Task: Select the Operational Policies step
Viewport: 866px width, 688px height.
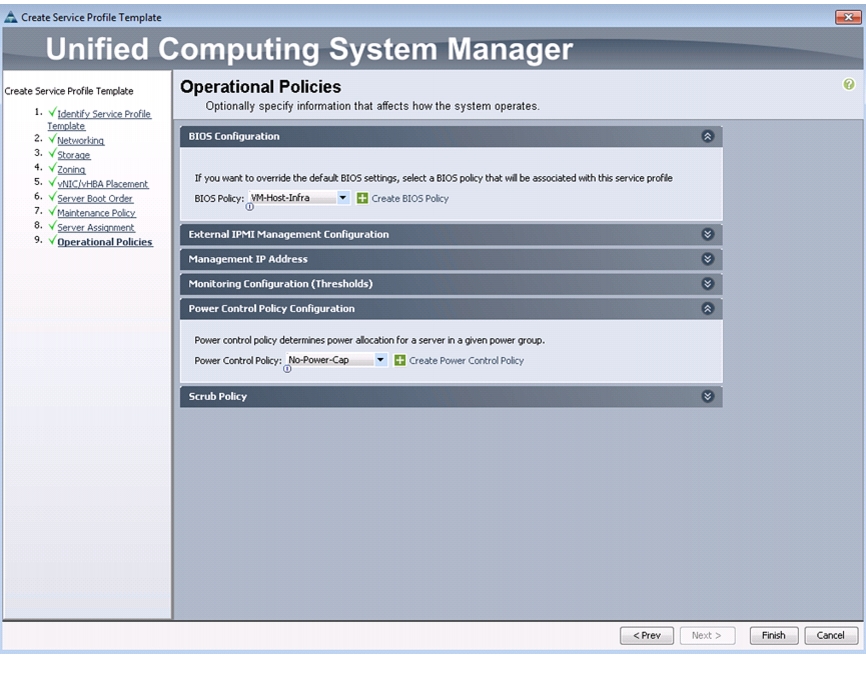Action: pos(105,242)
